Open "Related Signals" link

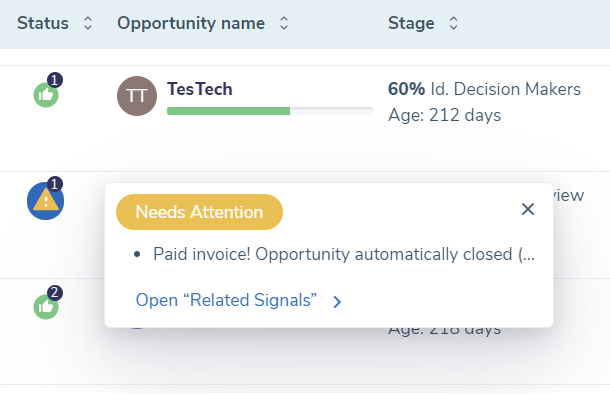pyautogui.click(x=226, y=300)
